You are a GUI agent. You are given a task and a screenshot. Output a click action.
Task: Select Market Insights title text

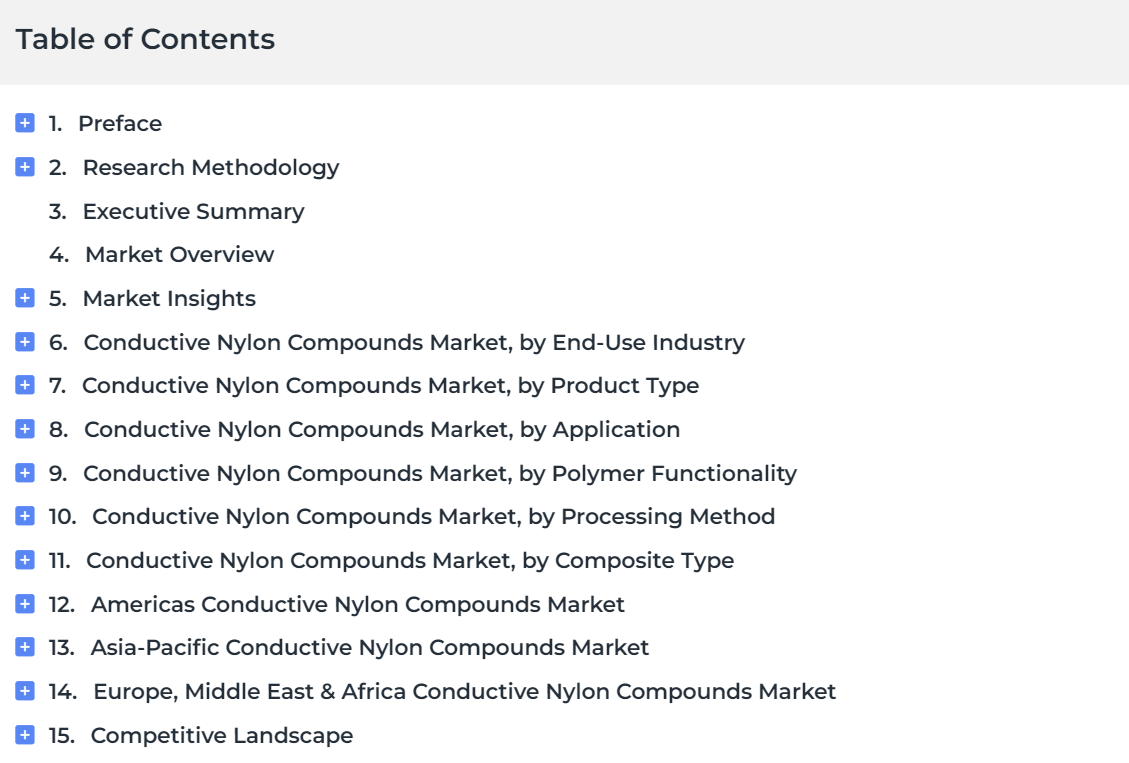168,298
